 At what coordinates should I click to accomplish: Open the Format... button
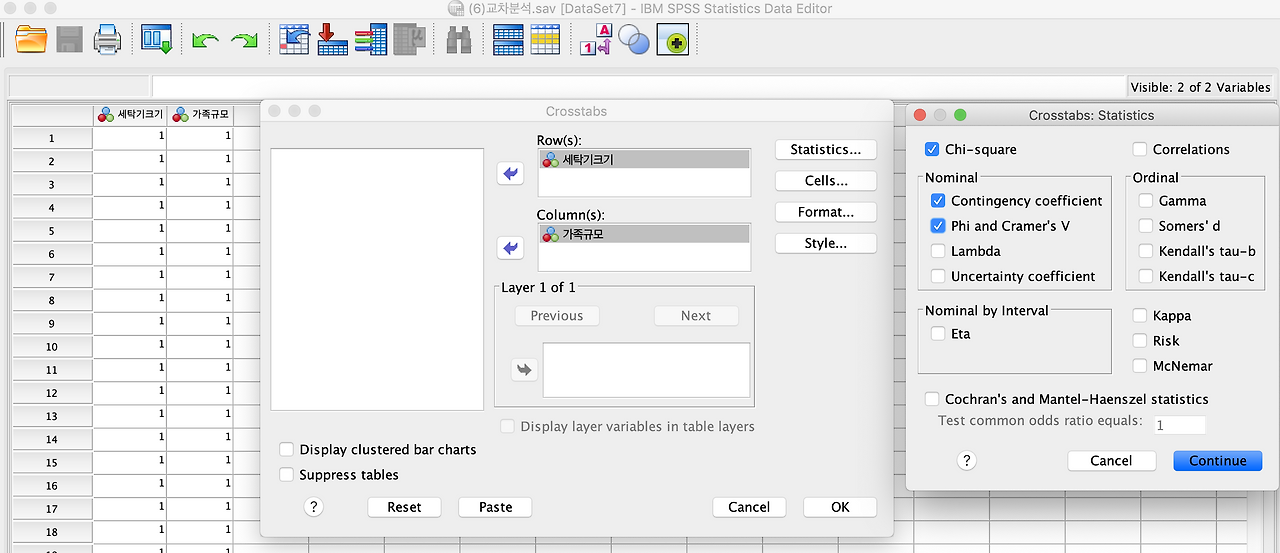point(826,212)
